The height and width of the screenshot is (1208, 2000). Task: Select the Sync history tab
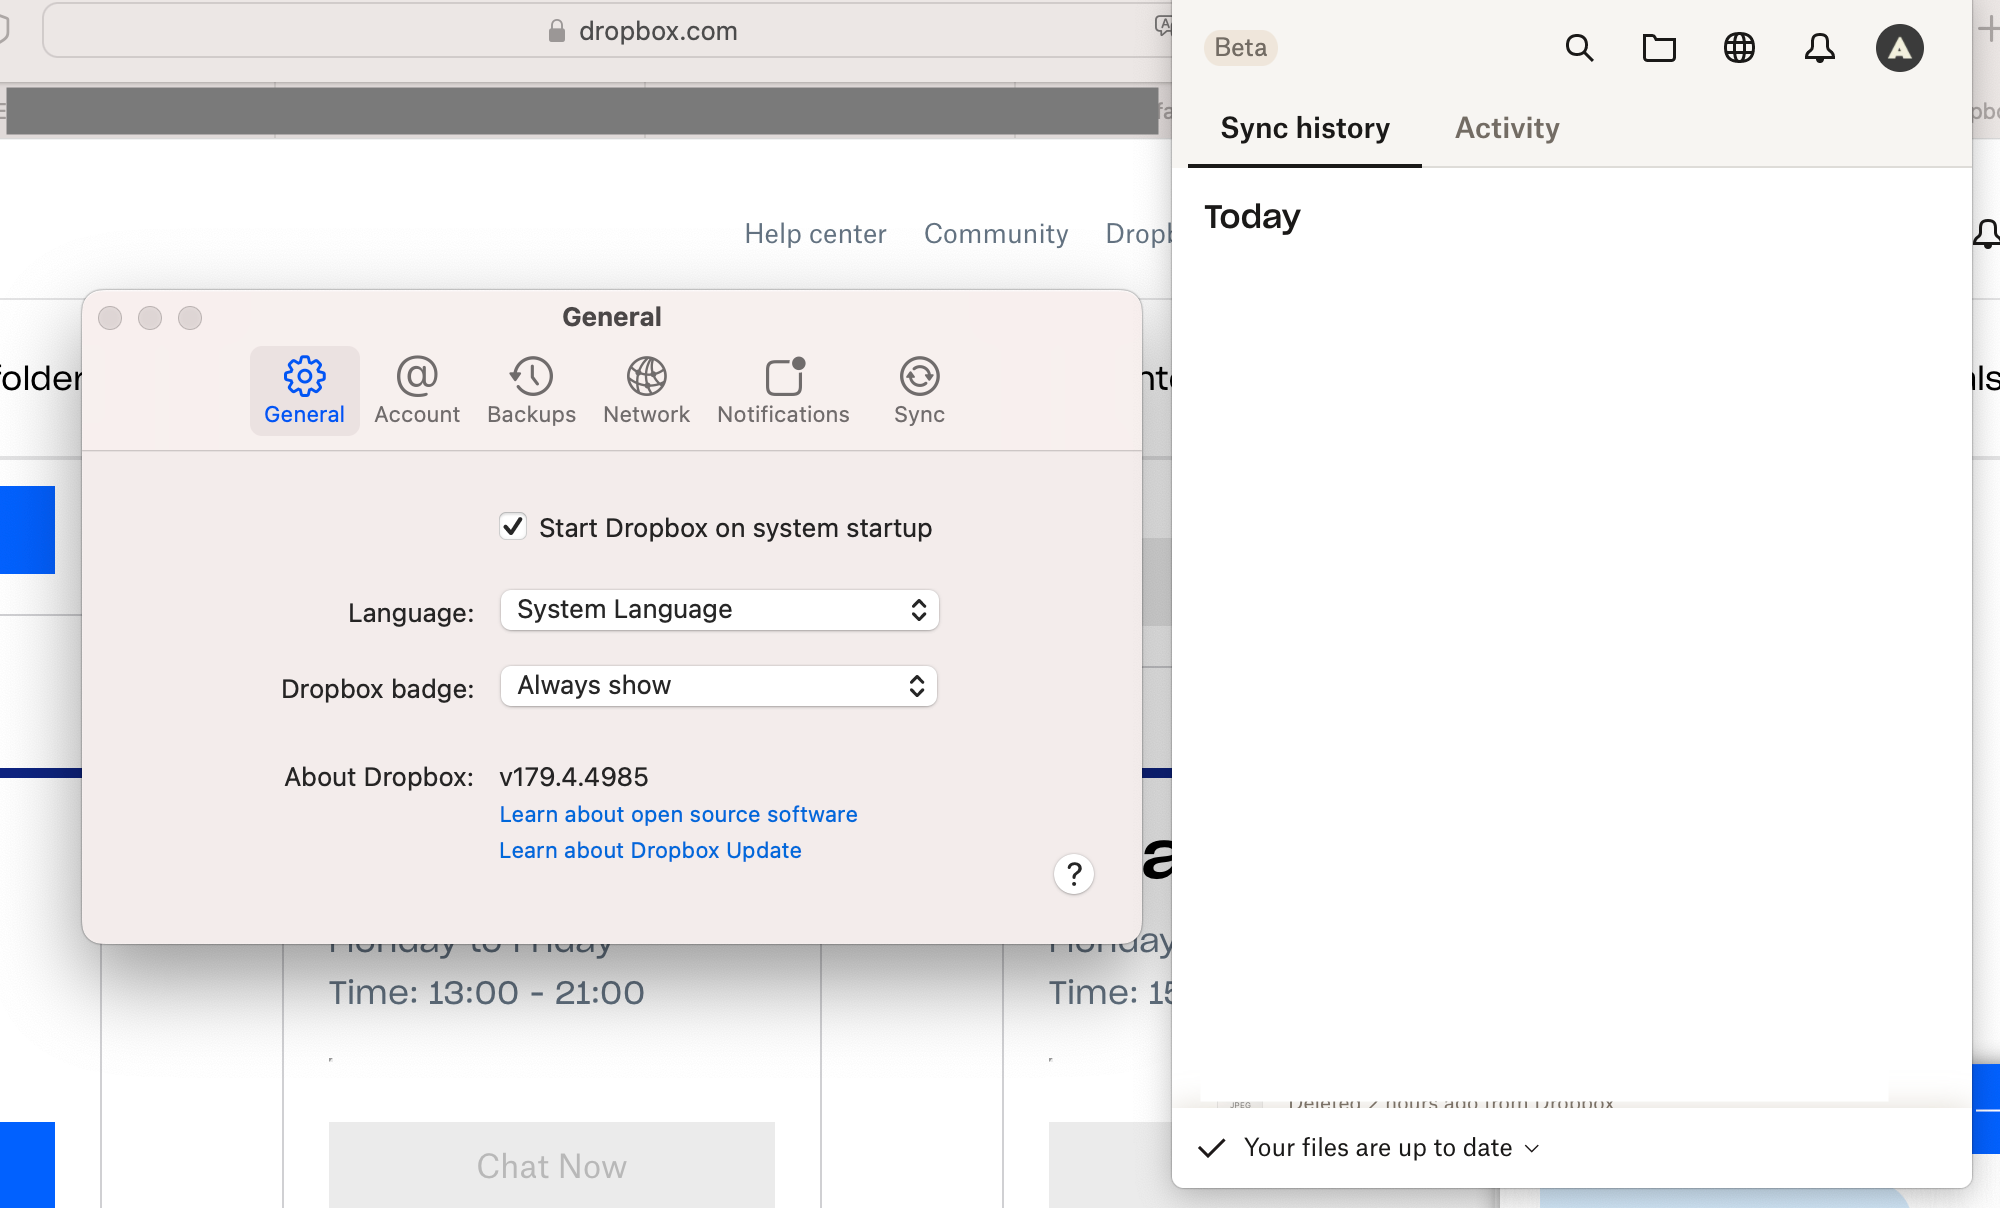pos(1305,128)
